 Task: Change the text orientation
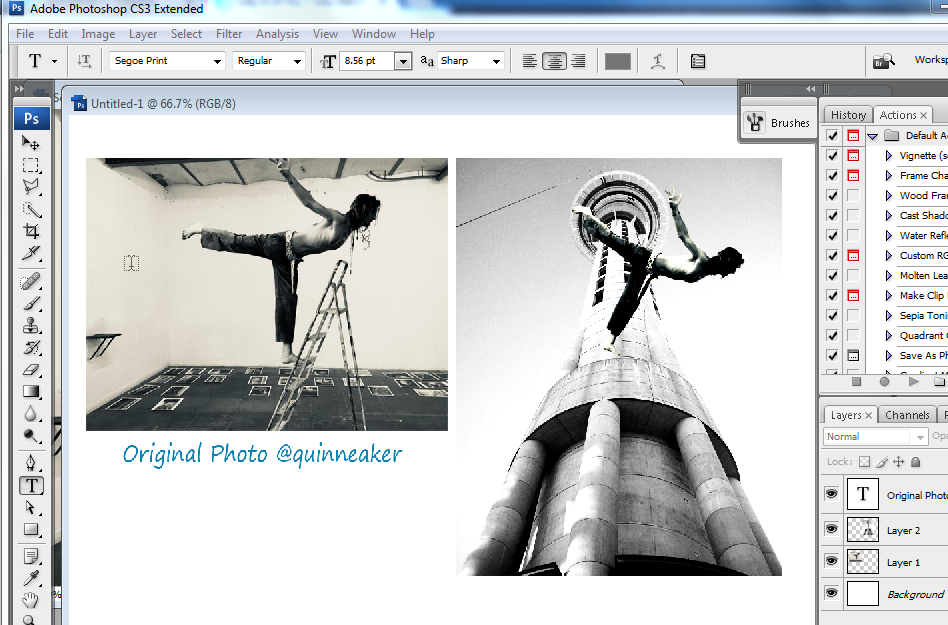coord(84,60)
